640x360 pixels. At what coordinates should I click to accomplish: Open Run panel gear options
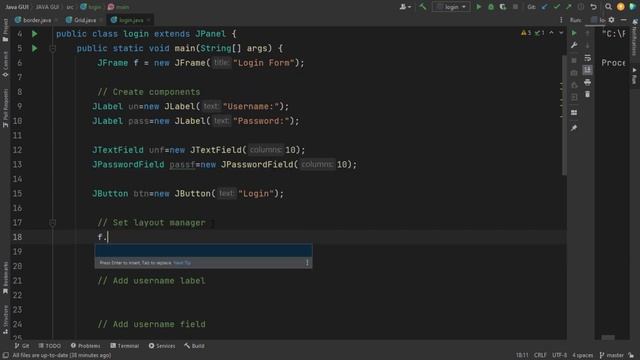click(611, 20)
